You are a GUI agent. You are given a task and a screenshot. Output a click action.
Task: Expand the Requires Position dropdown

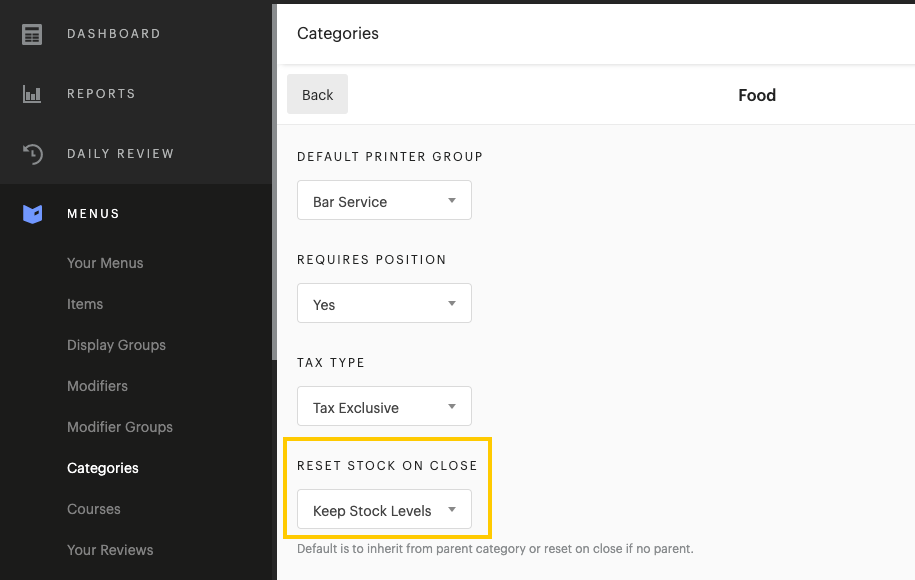(x=384, y=304)
